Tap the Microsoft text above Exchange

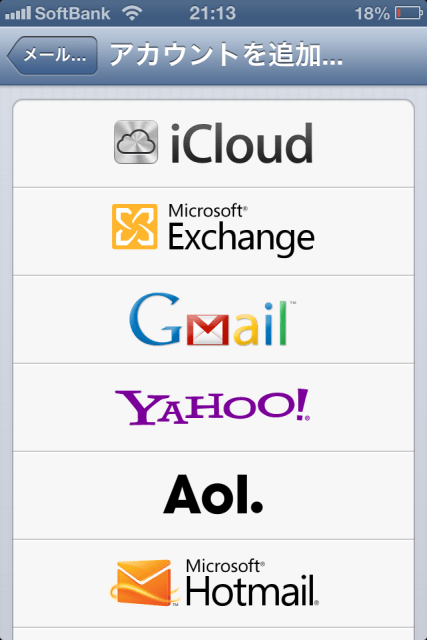click(x=207, y=211)
